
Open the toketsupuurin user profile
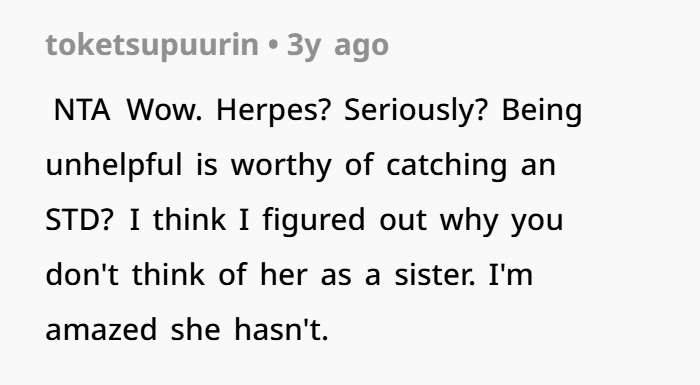(152, 45)
